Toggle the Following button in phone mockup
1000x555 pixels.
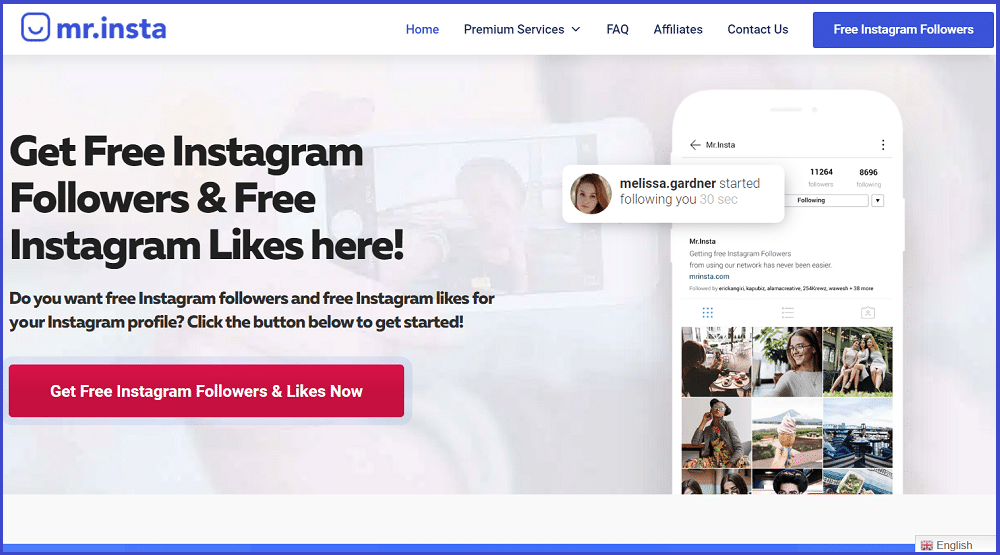coord(827,200)
